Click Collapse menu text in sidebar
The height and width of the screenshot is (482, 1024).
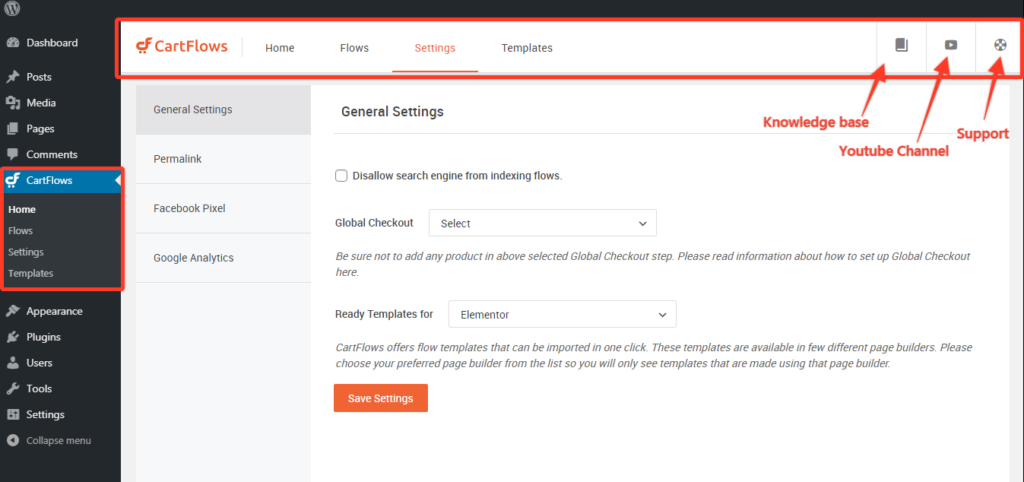[59, 440]
